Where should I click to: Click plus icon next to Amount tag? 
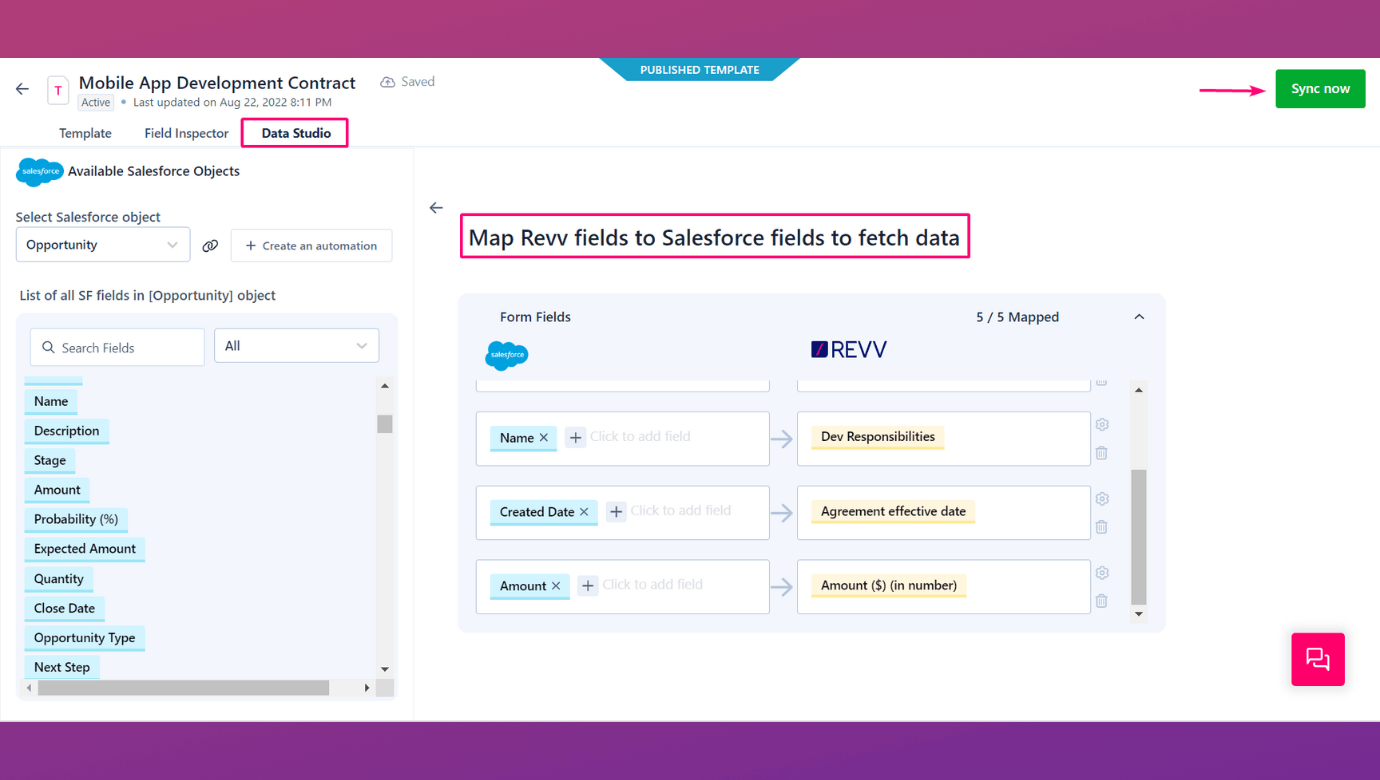coord(588,585)
